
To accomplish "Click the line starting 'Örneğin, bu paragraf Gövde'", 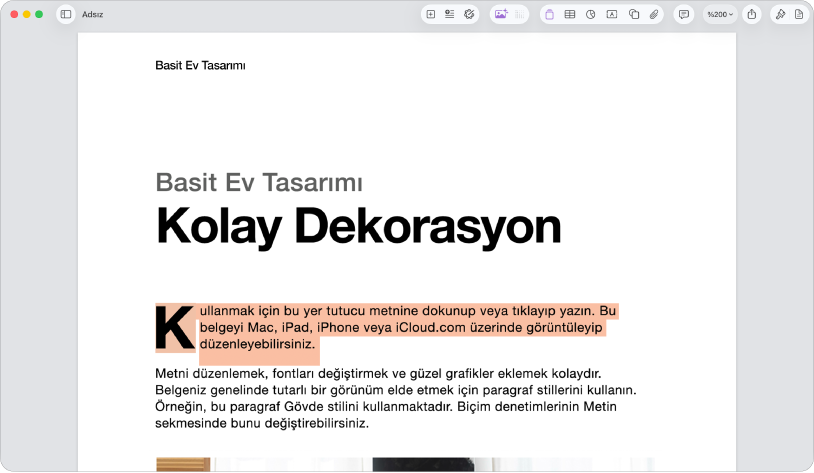I will [386, 407].
